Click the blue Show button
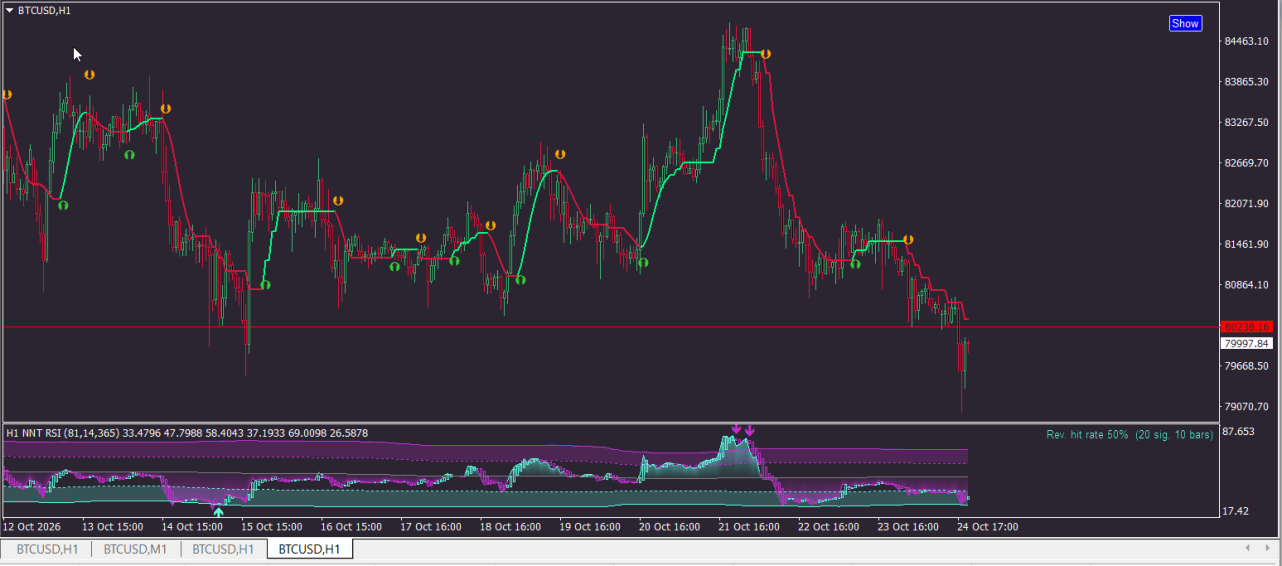Viewport: 1282px width, 566px height. tap(1185, 23)
